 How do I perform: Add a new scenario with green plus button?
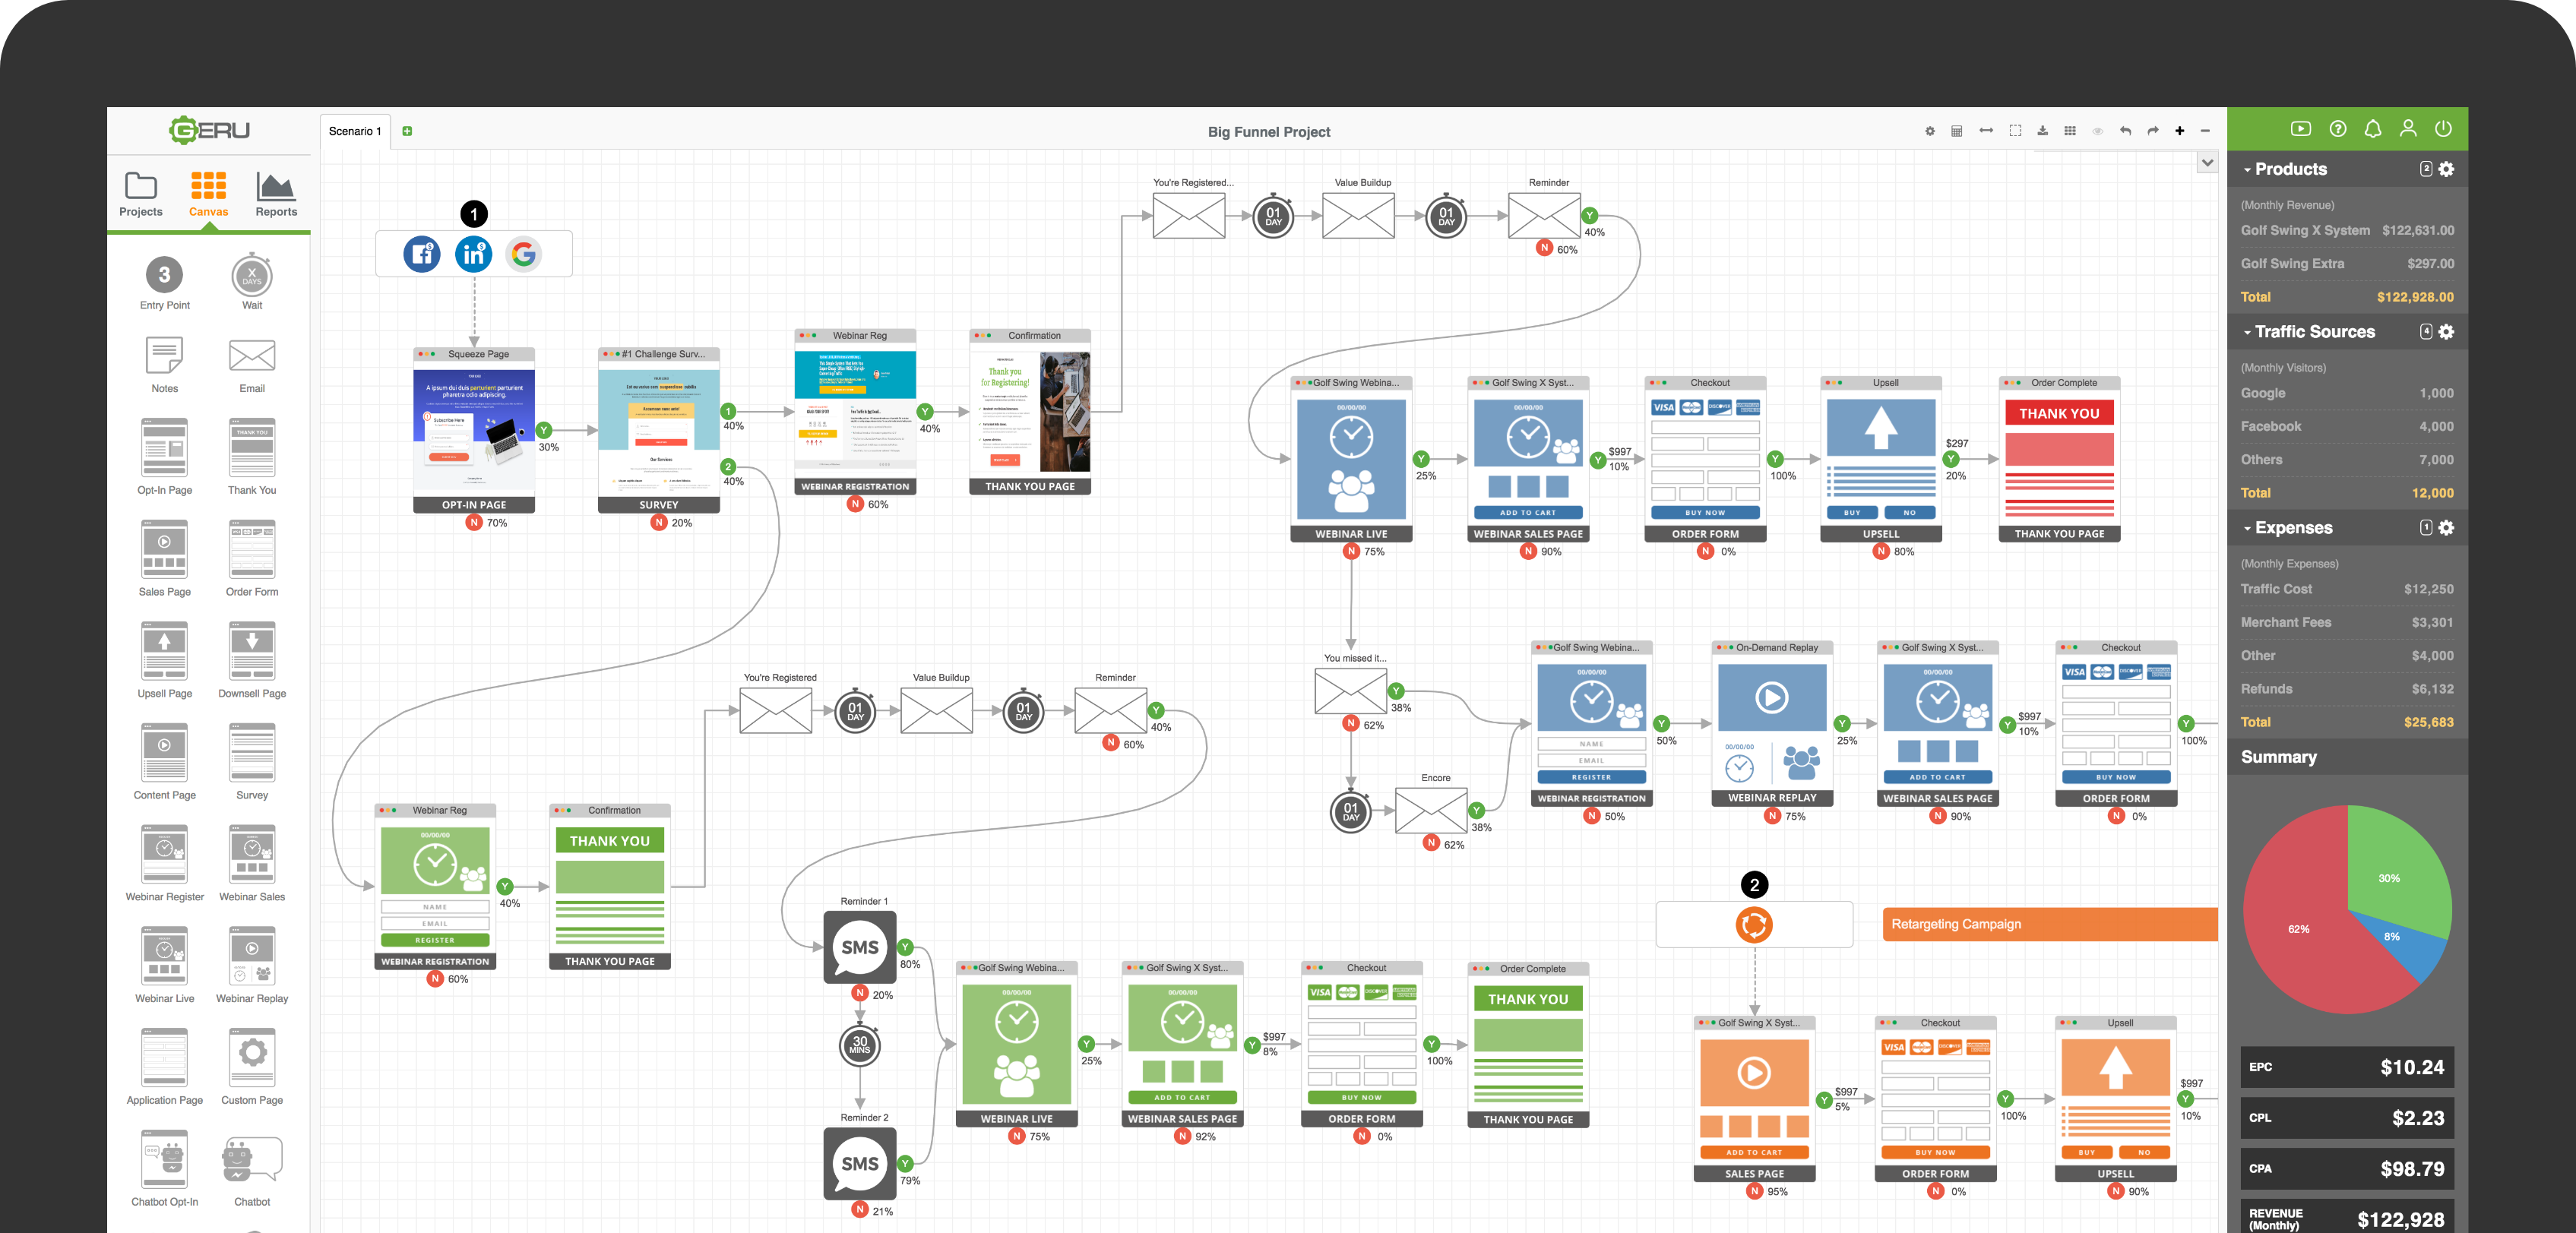(x=407, y=131)
